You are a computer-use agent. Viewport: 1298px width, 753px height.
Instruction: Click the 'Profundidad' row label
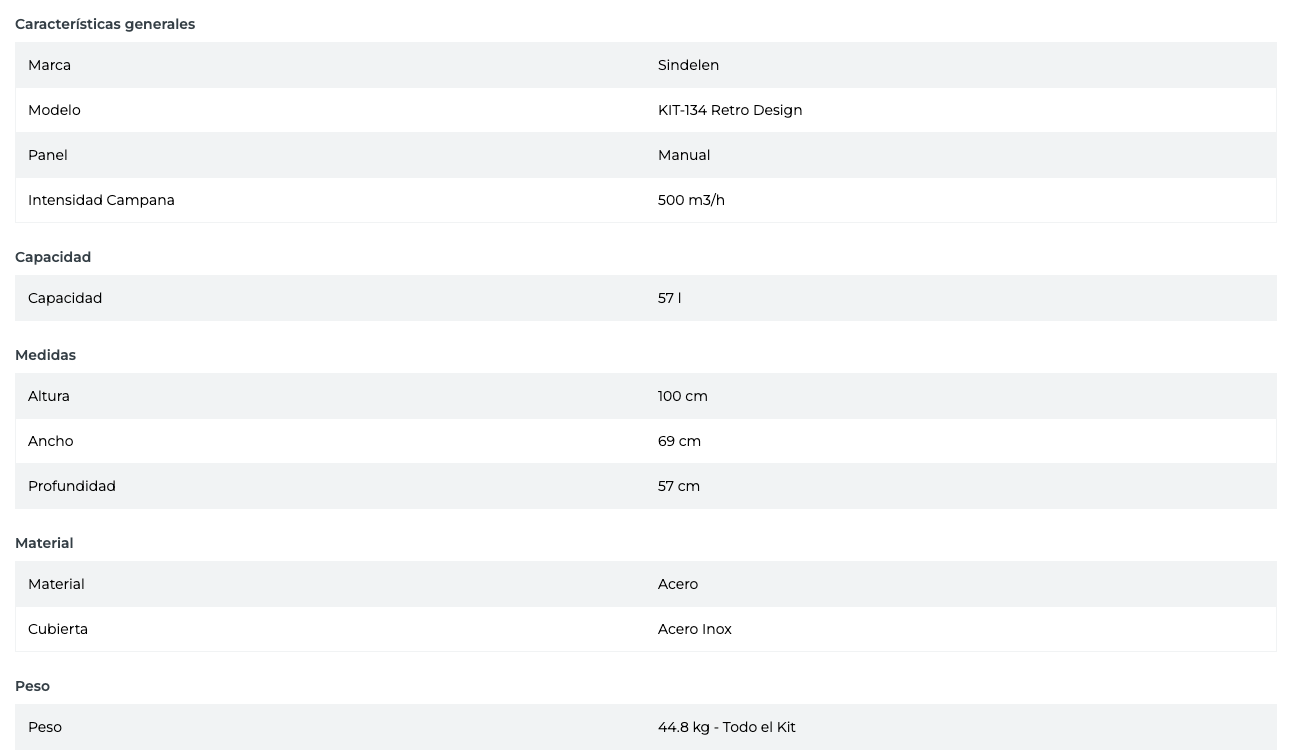tap(72, 486)
